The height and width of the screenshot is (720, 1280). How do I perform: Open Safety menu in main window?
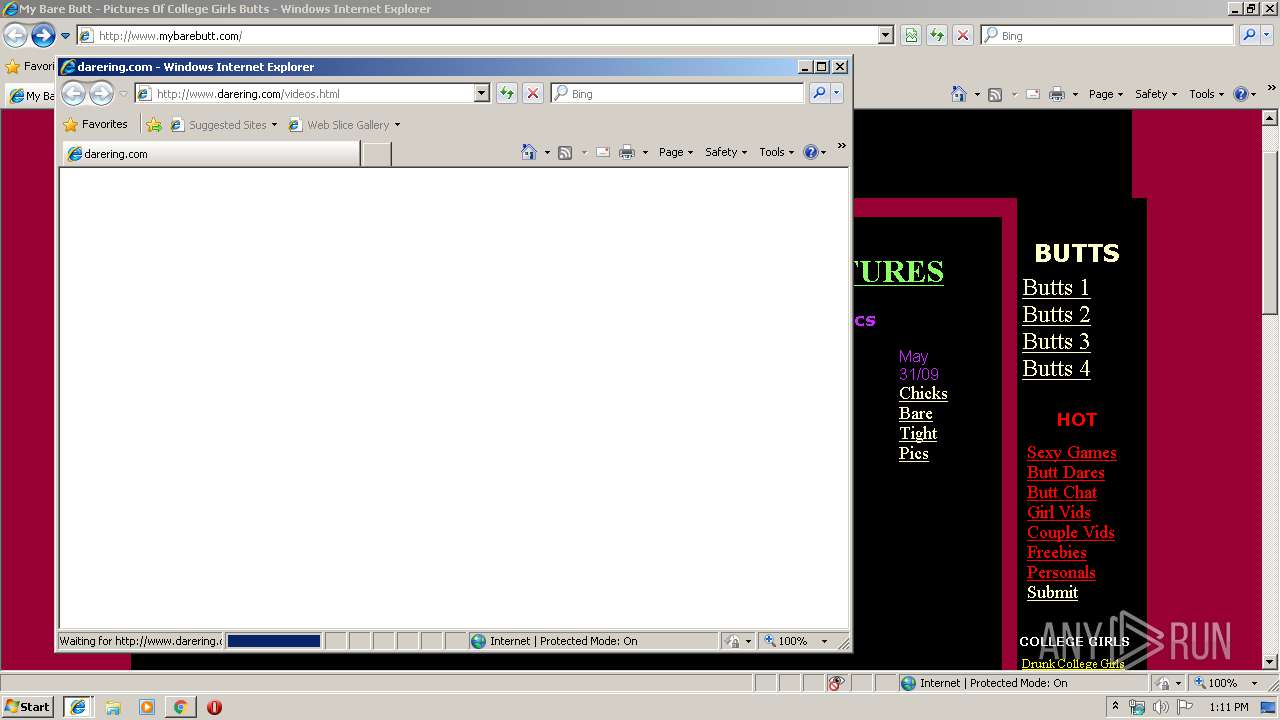(1156, 94)
